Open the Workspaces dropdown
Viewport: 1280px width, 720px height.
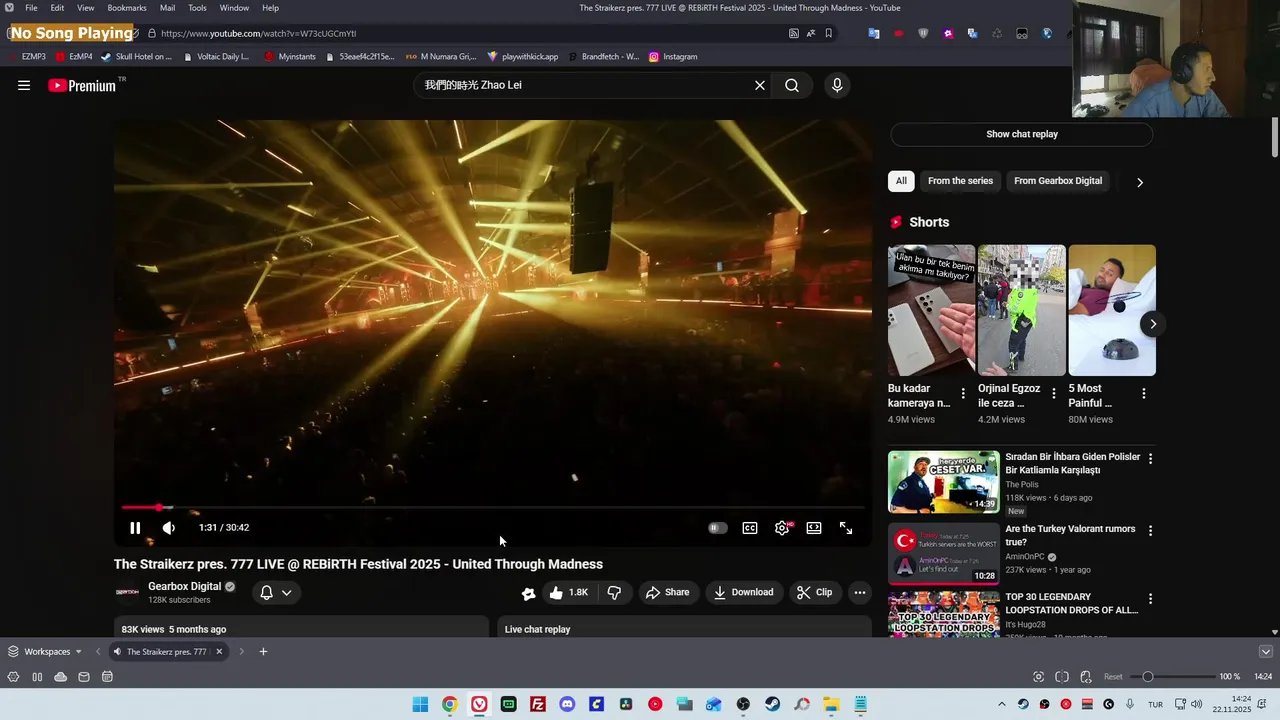[x=46, y=652]
